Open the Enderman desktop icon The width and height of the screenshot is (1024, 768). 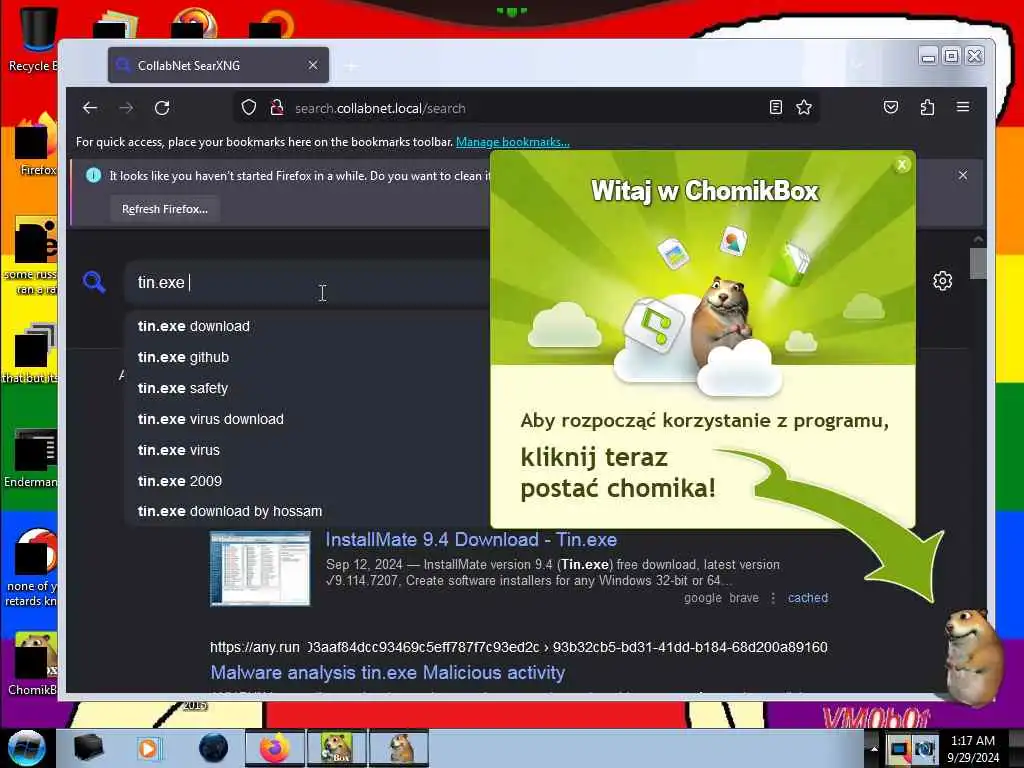31,458
